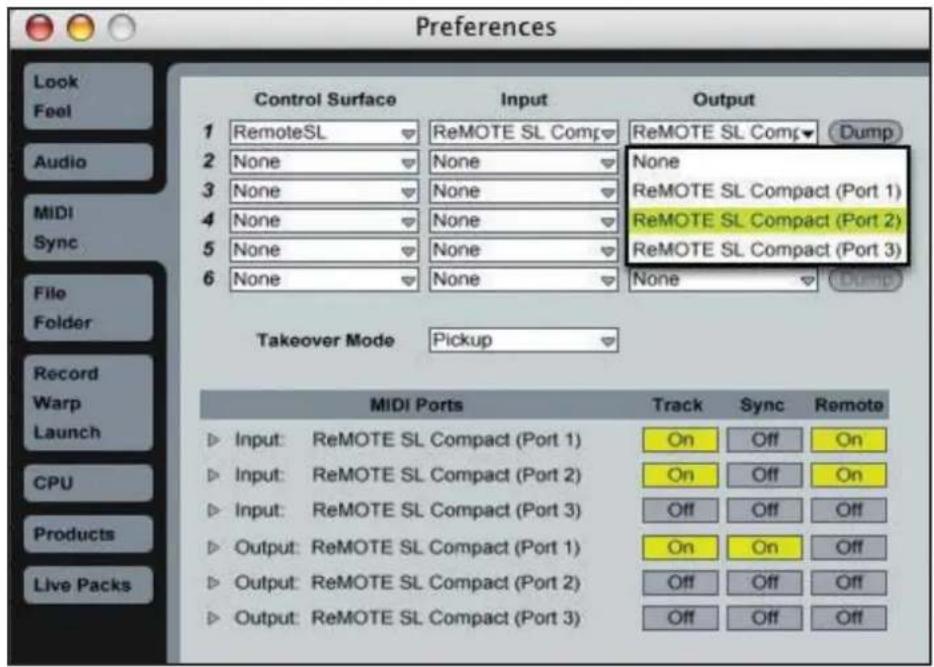Image resolution: width=934 pixels, height=667 pixels.
Task: Disable Sync for Output Port 1
Action: (764, 547)
